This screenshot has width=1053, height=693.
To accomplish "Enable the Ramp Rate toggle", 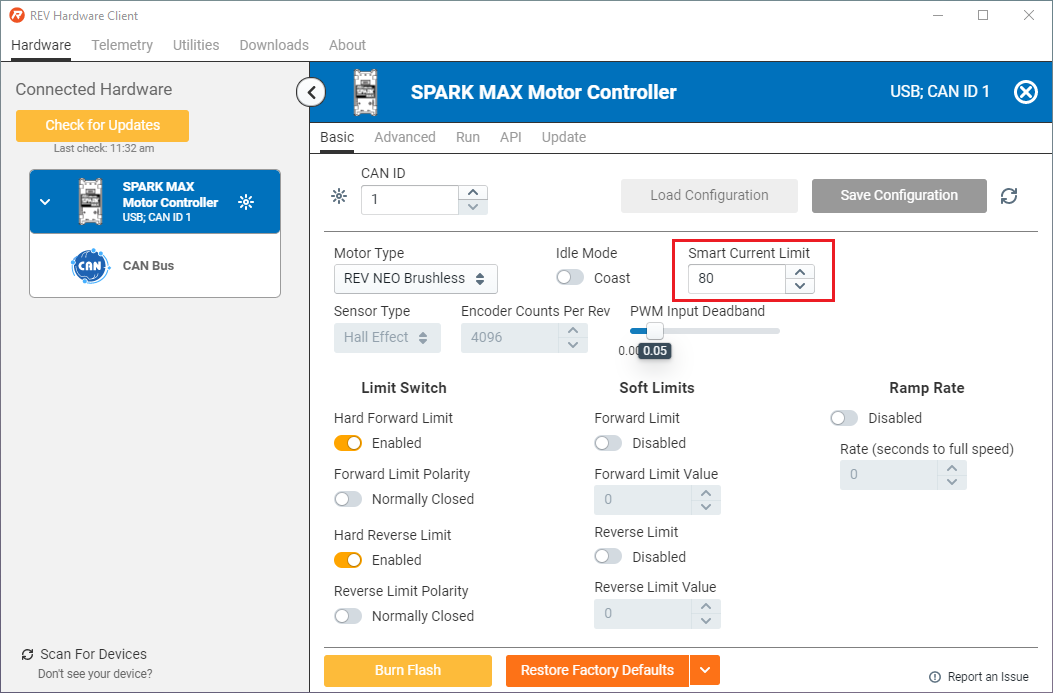I will click(x=844, y=418).
